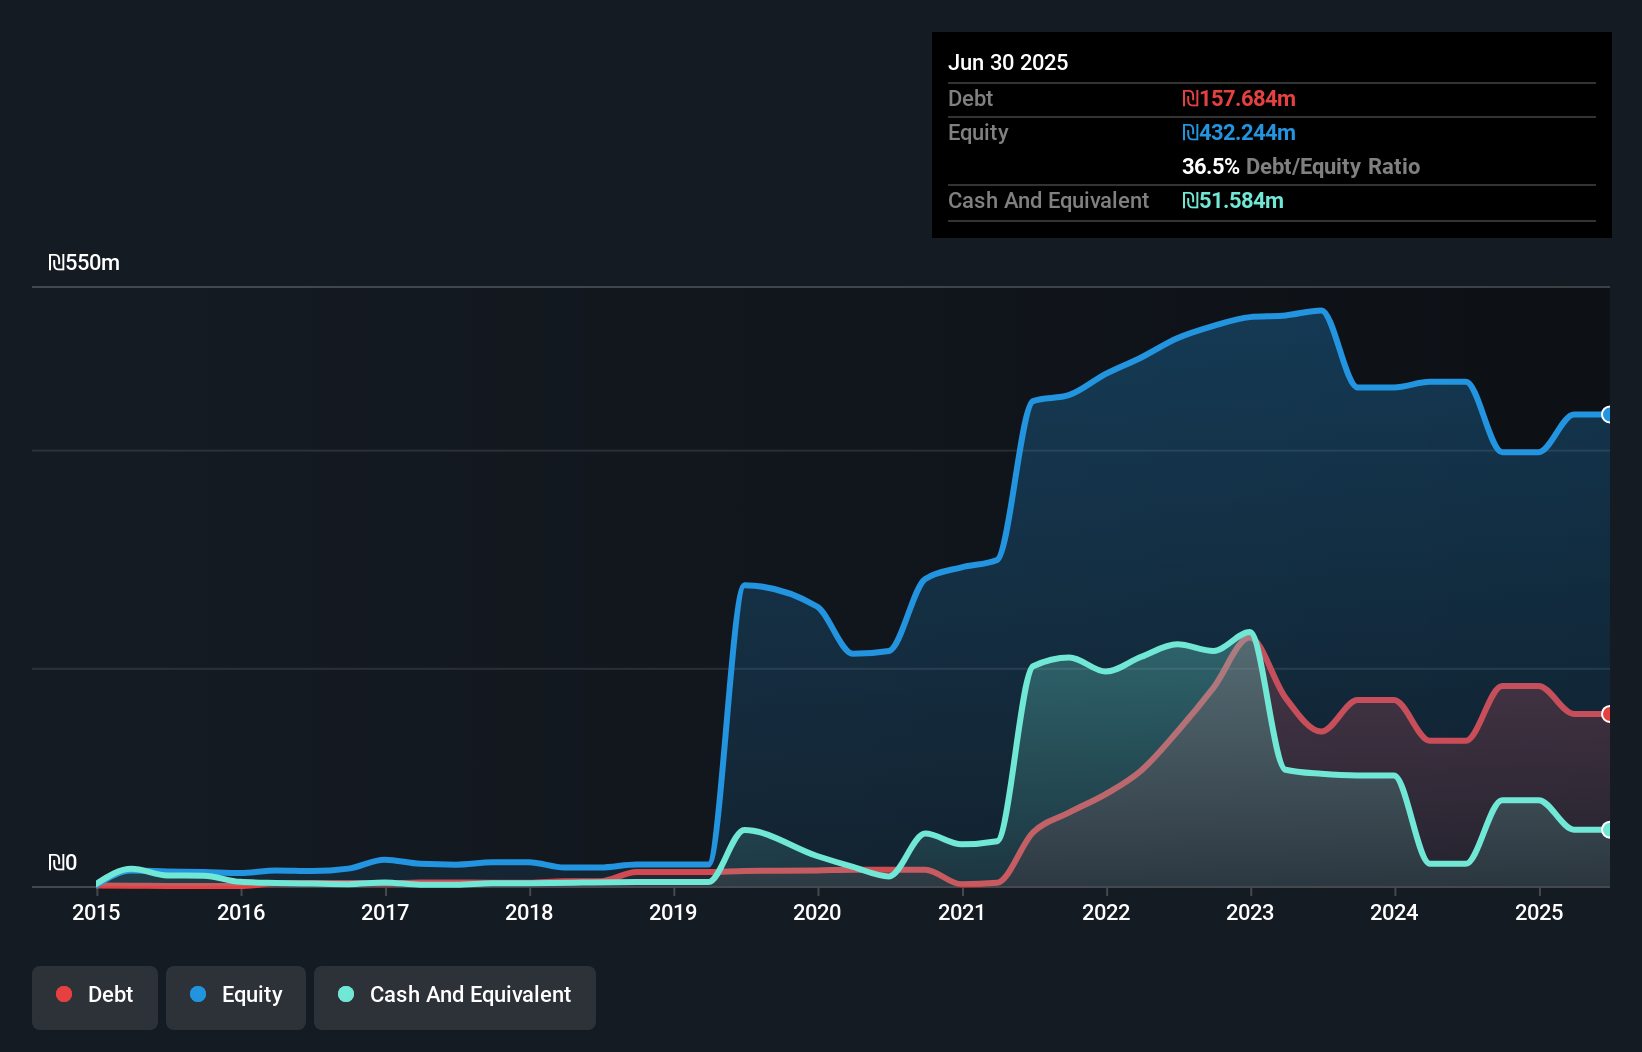Expand the Debt/Equity Ratio row
This screenshot has width=1642, height=1052.
(x=1300, y=166)
